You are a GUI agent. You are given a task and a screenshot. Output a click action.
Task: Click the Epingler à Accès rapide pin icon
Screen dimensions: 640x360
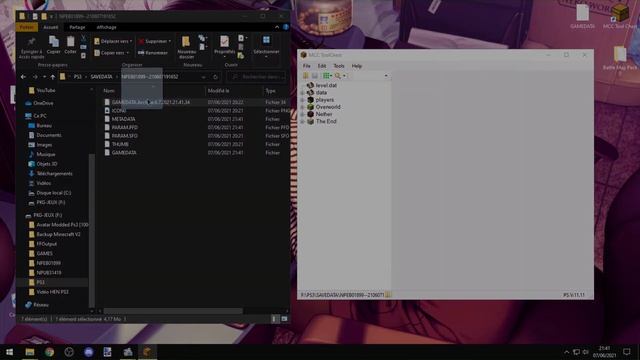click(x=31, y=42)
